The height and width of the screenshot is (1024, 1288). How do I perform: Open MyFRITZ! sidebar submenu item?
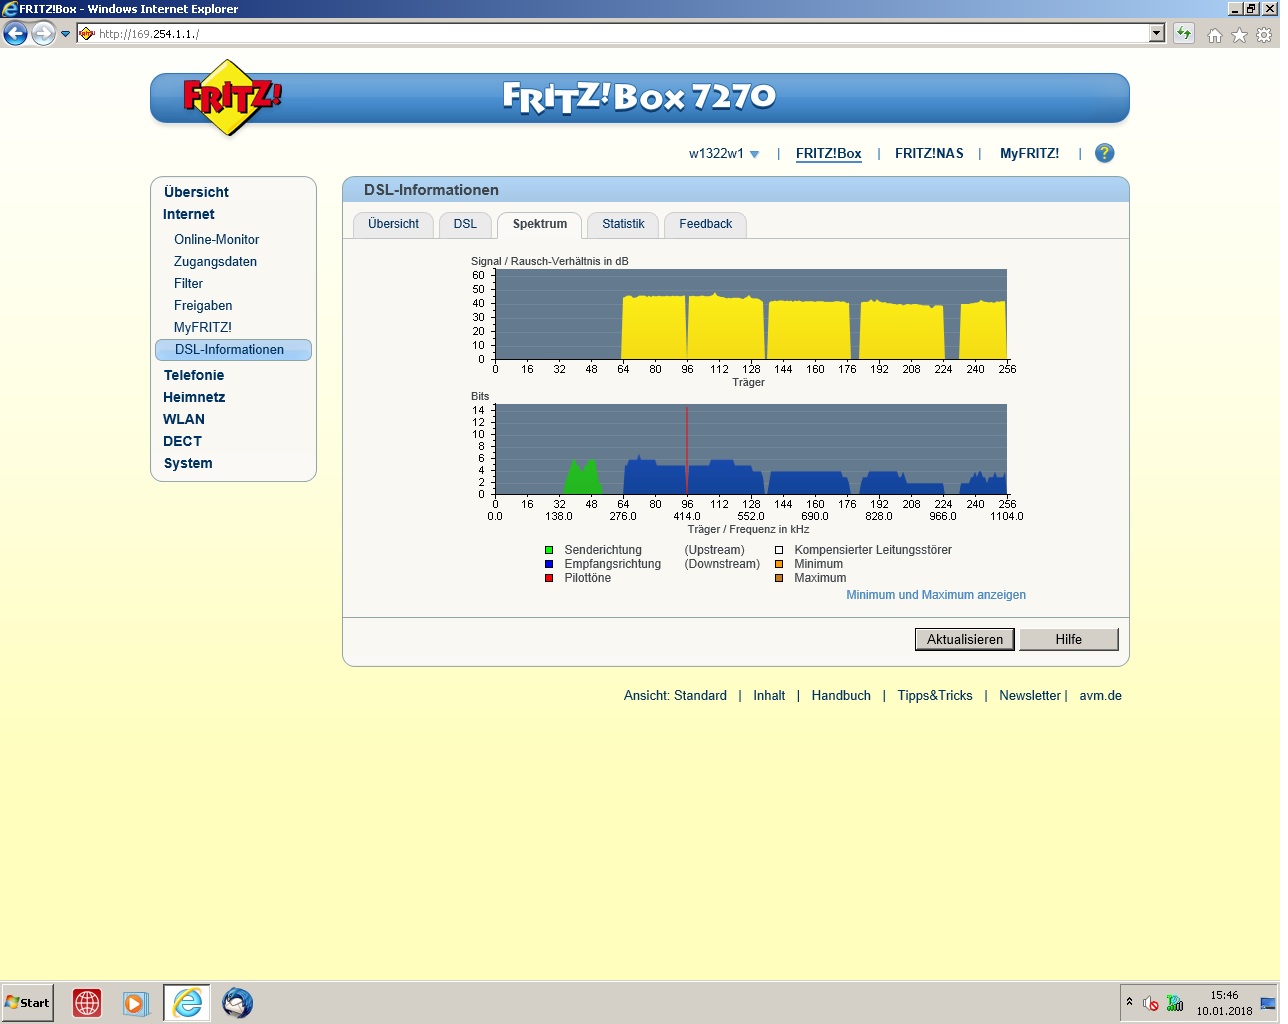click(202, 328)
